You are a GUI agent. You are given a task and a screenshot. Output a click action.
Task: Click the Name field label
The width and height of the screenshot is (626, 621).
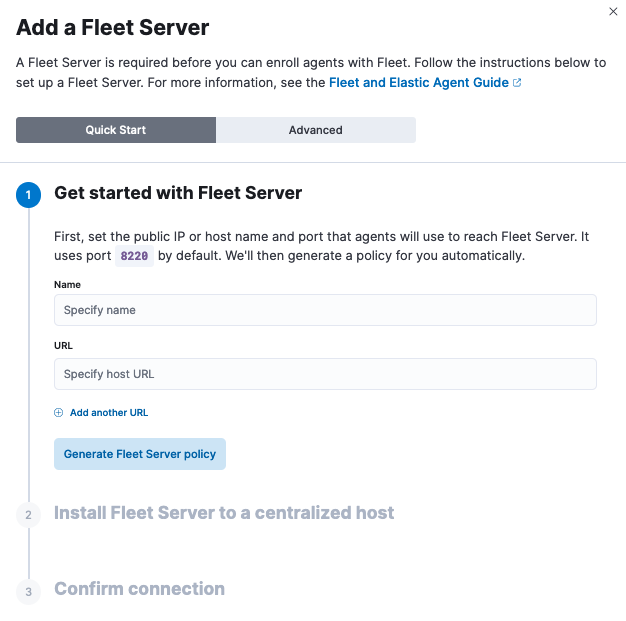point(67,285)
